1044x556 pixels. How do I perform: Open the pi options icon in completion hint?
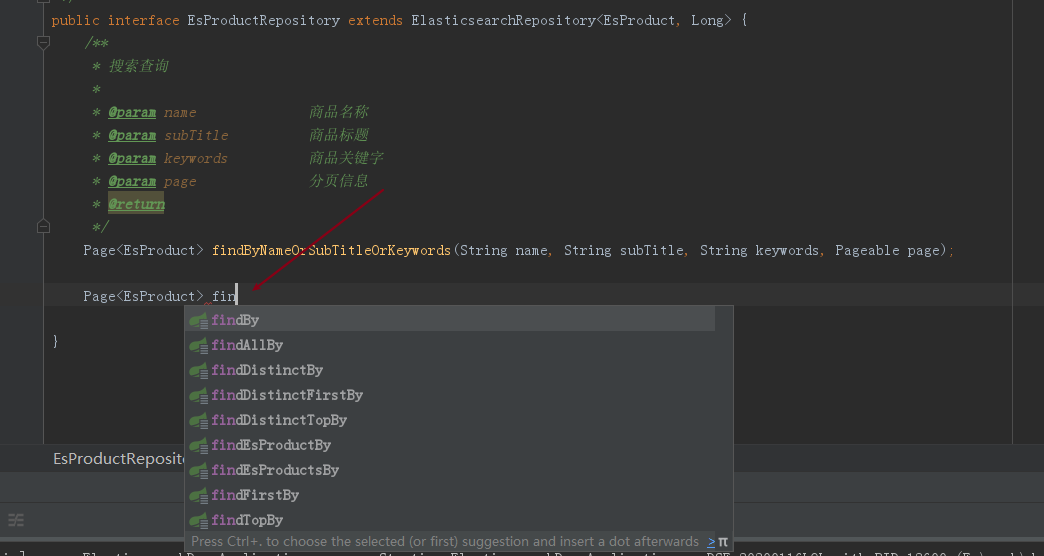[723, 541]
